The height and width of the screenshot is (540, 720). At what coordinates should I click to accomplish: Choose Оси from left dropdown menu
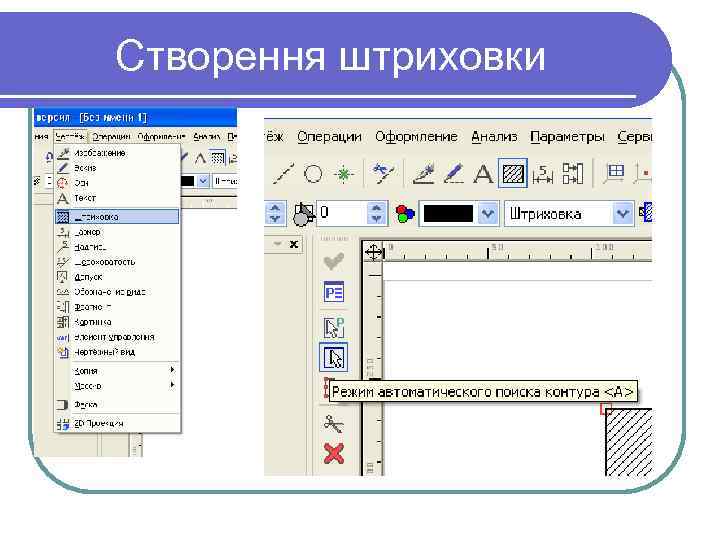coord(117,183)
